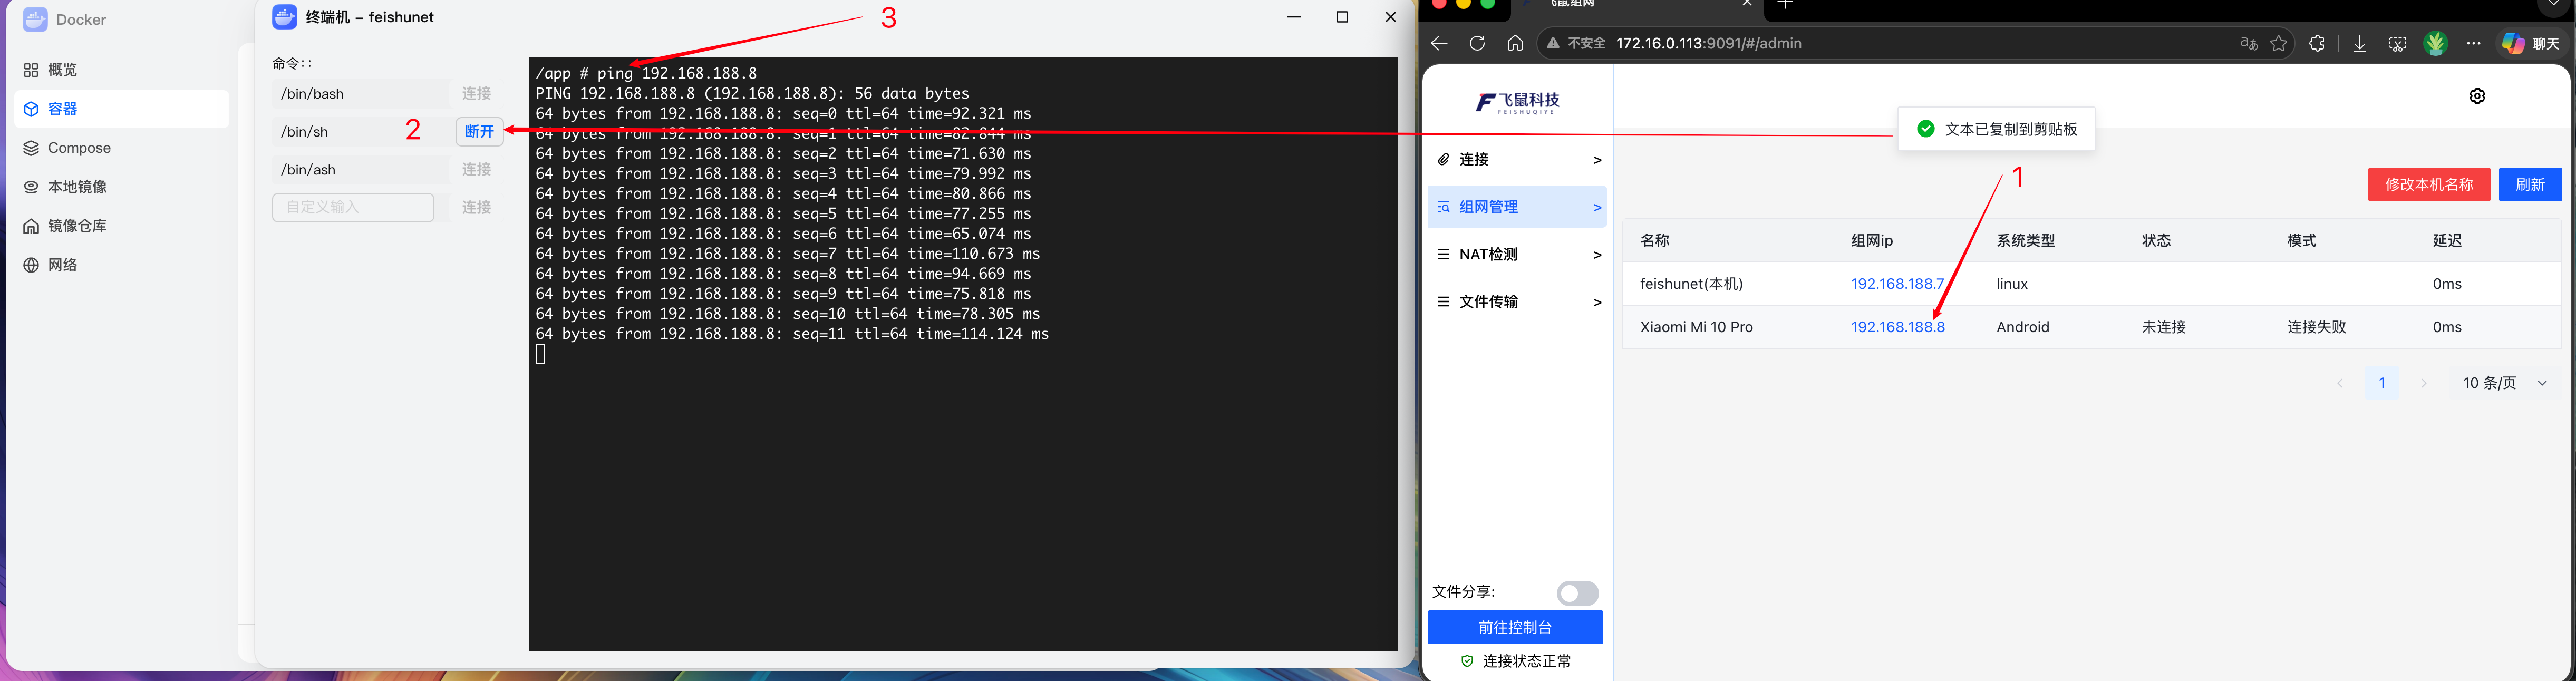Click the 不安全 security warning indicator
This screenshot has width=2576, height=681.
pos(1576,43)
